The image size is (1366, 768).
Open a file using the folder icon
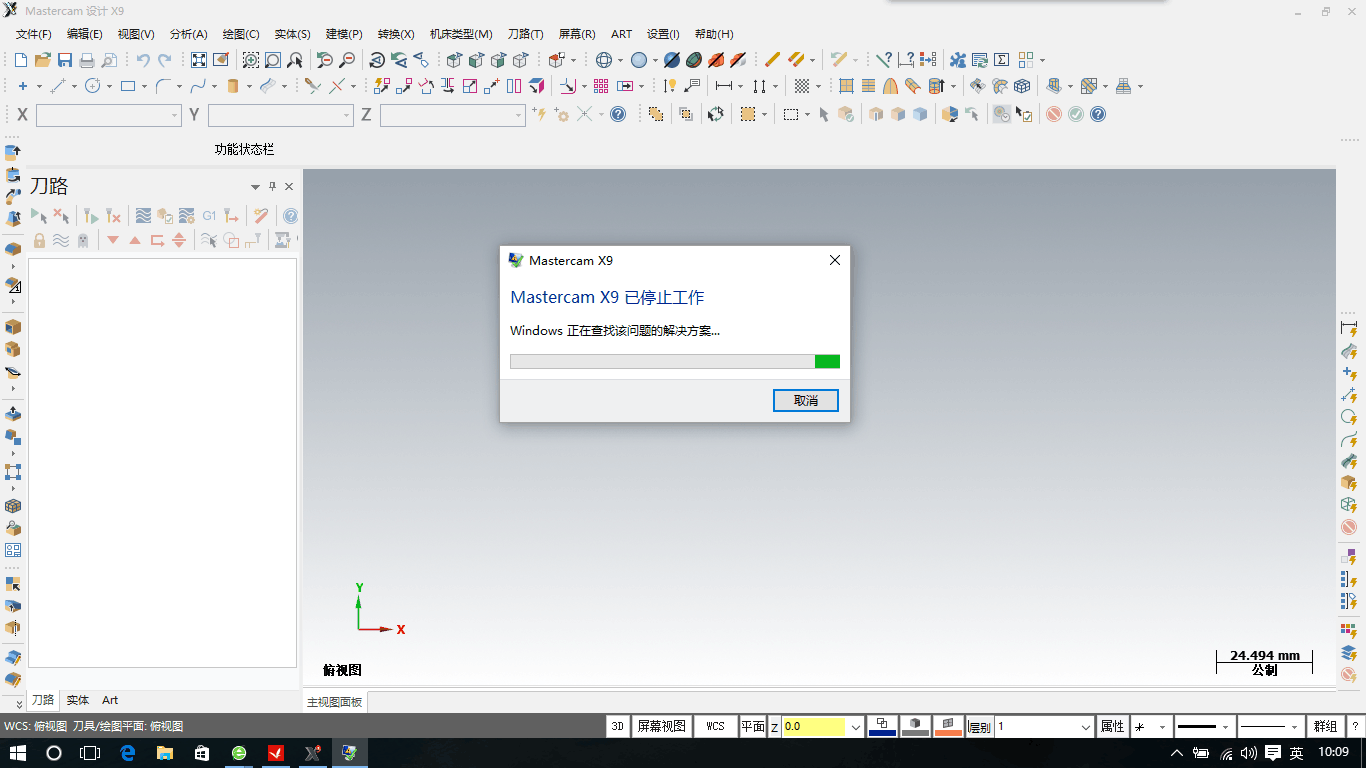pyautogui.click(x=42, y=60)
